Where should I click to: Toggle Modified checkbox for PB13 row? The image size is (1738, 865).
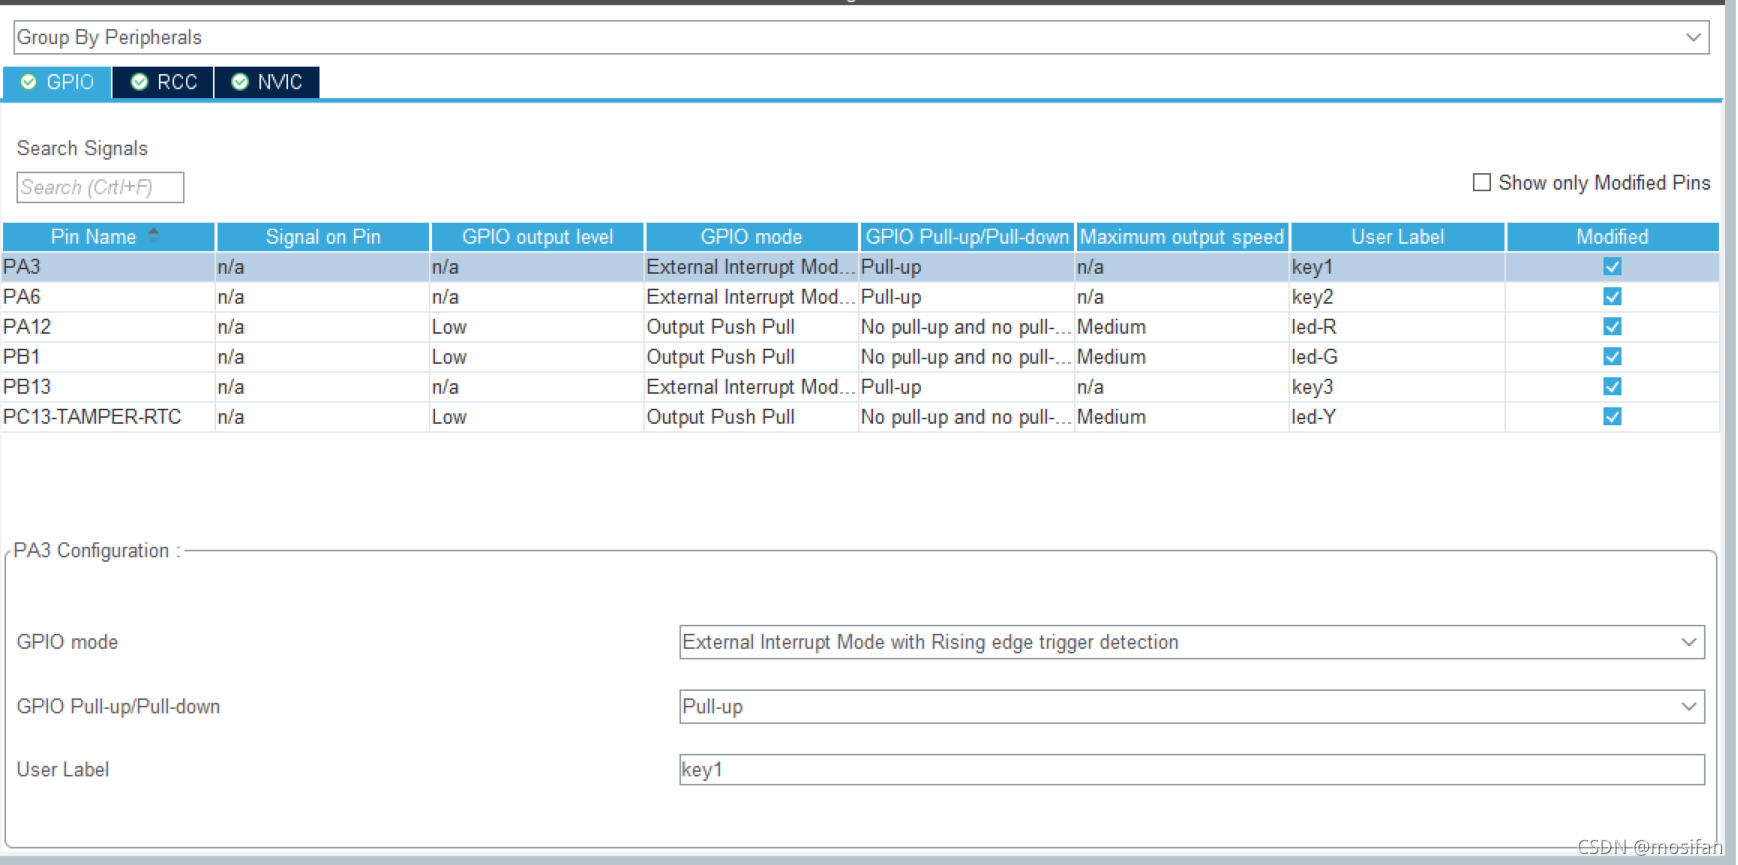point(1612,387)
